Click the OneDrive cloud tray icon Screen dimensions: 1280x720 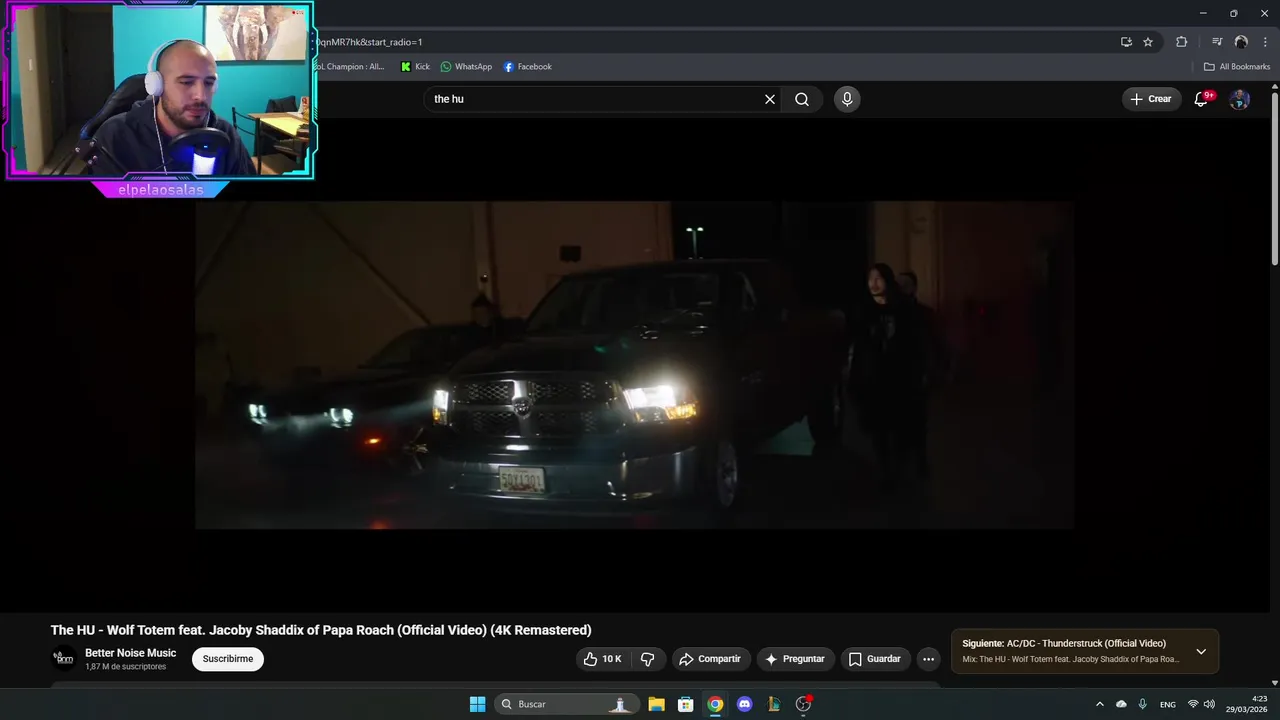pos(1121,704)
